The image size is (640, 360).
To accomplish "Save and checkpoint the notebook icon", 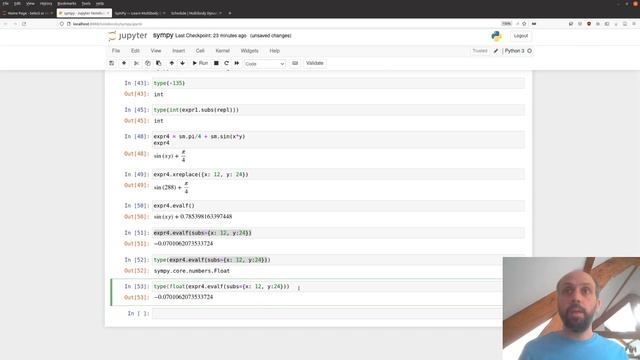I will (111, 63).
